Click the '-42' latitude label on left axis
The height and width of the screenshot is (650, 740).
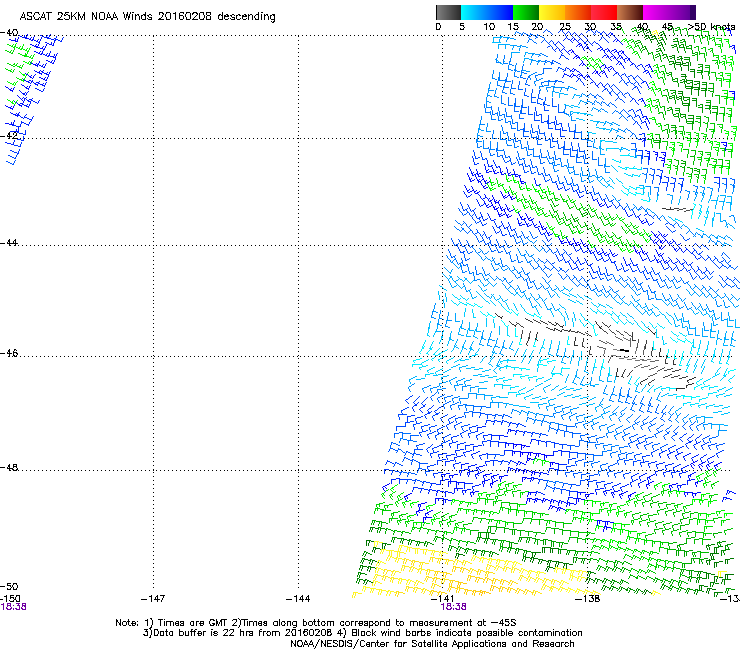[x=9, y=135]
